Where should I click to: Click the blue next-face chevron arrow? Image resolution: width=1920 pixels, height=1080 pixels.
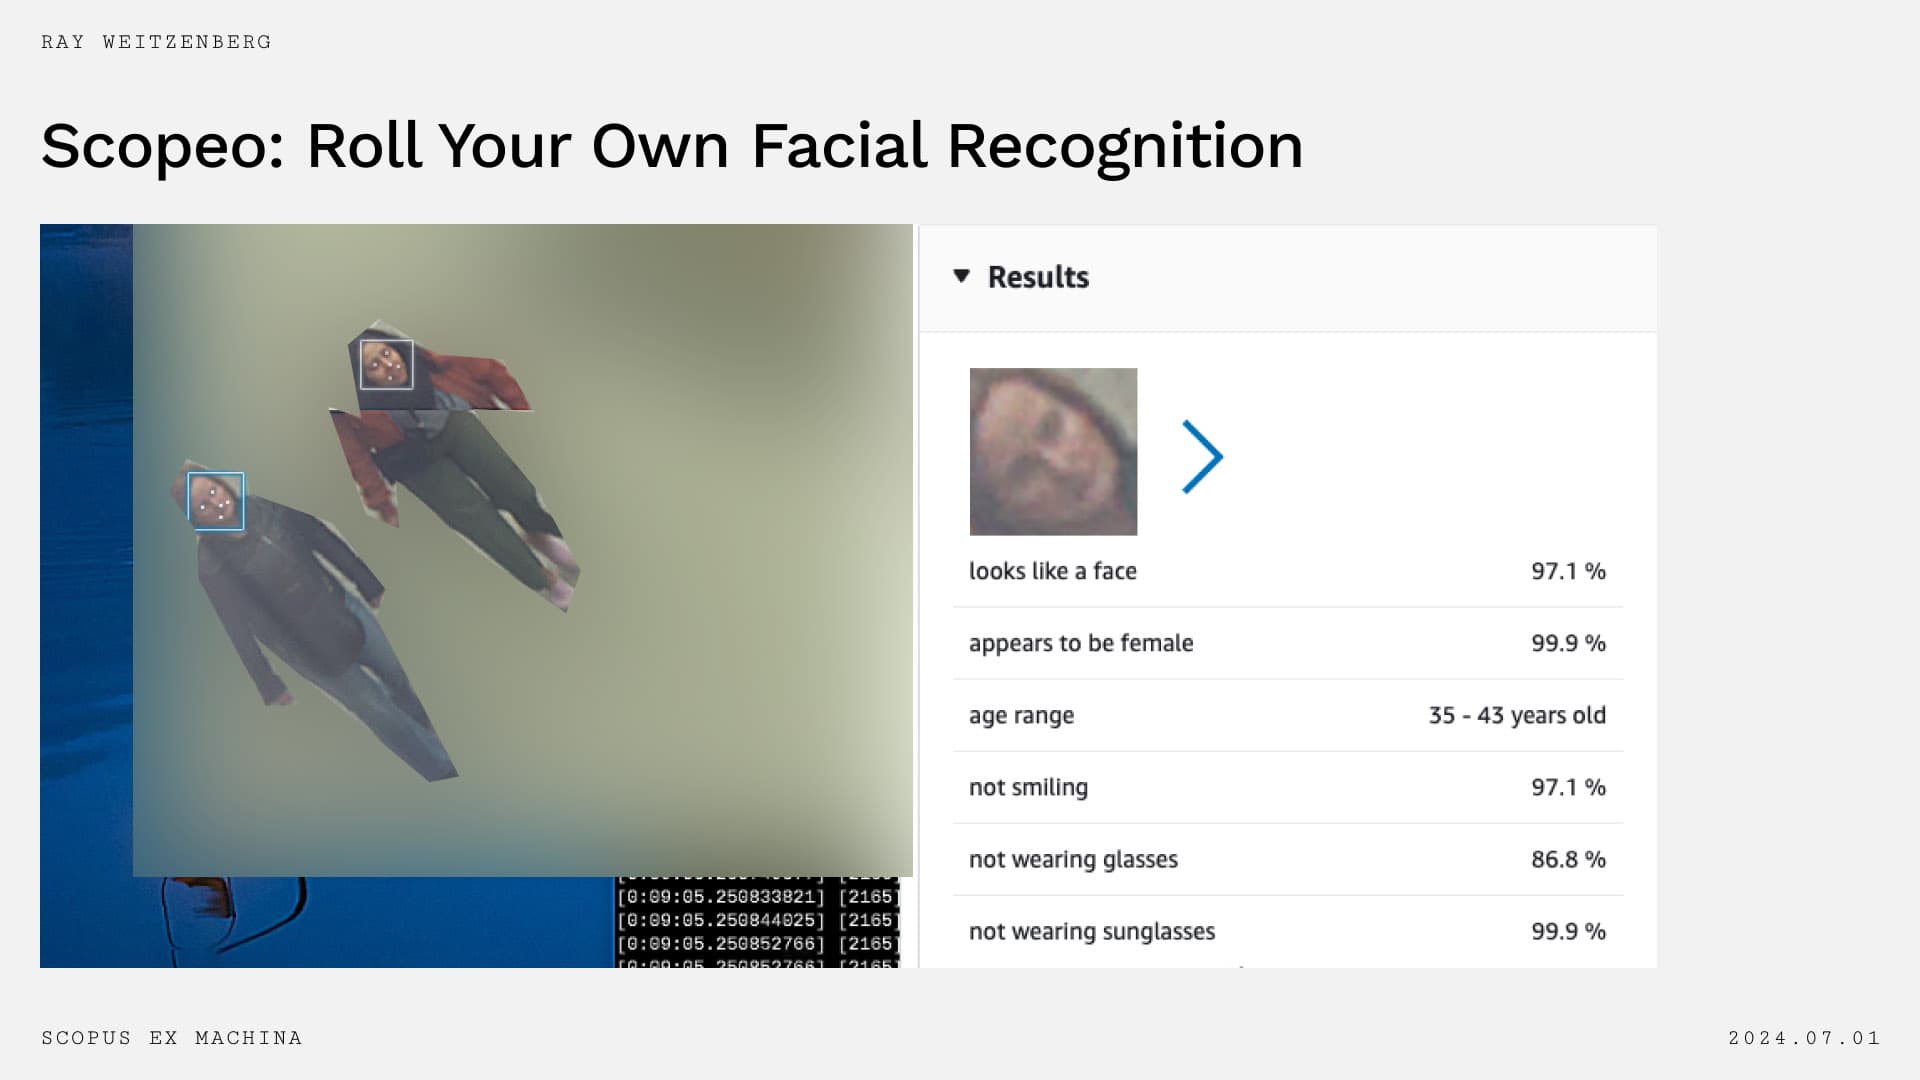coord(1201,457)
